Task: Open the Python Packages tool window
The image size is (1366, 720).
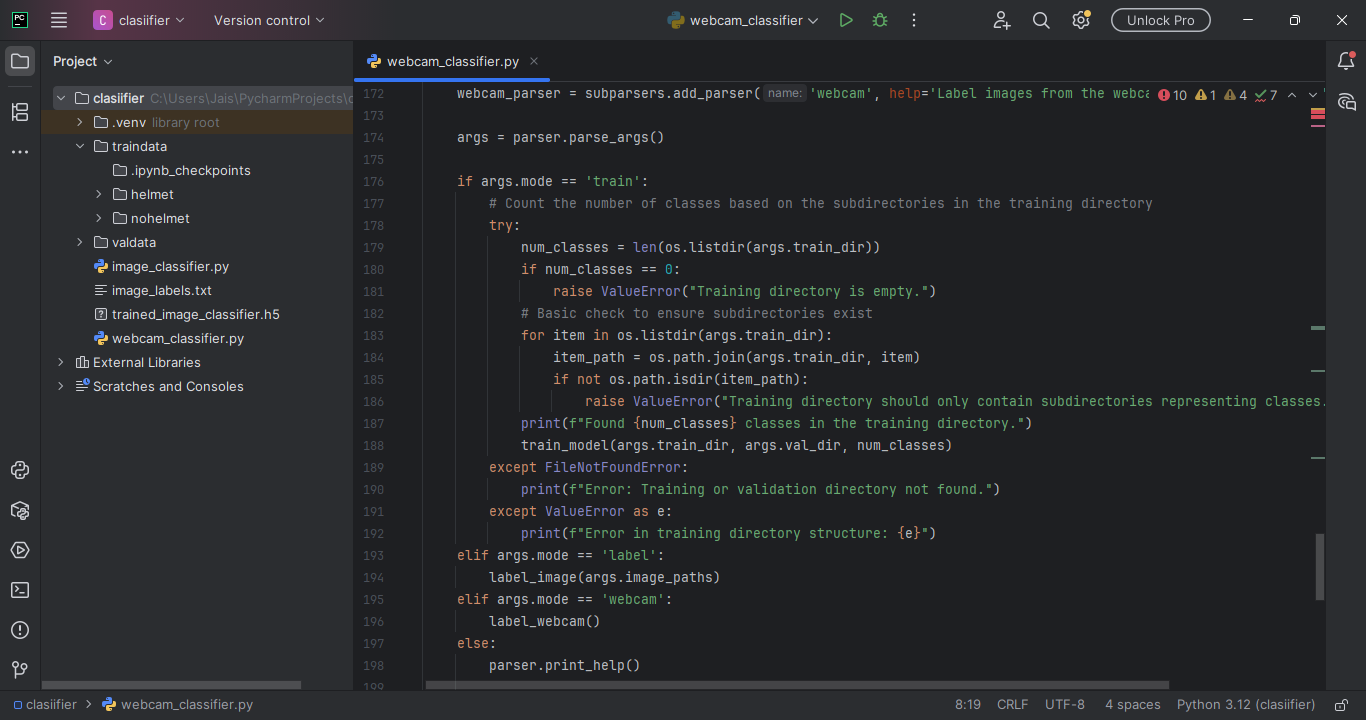Action: [20, 510]
